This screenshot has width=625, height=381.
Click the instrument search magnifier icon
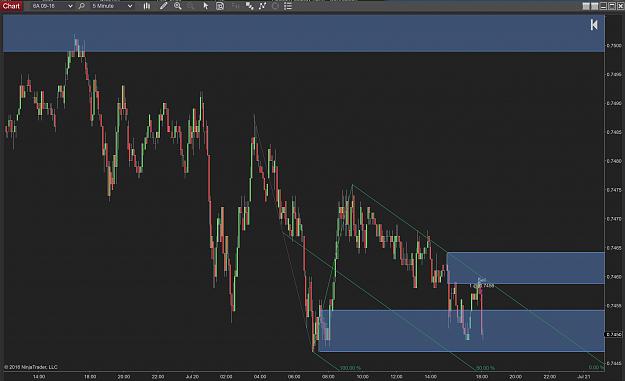pyautogui.click(x=82, y=6)
